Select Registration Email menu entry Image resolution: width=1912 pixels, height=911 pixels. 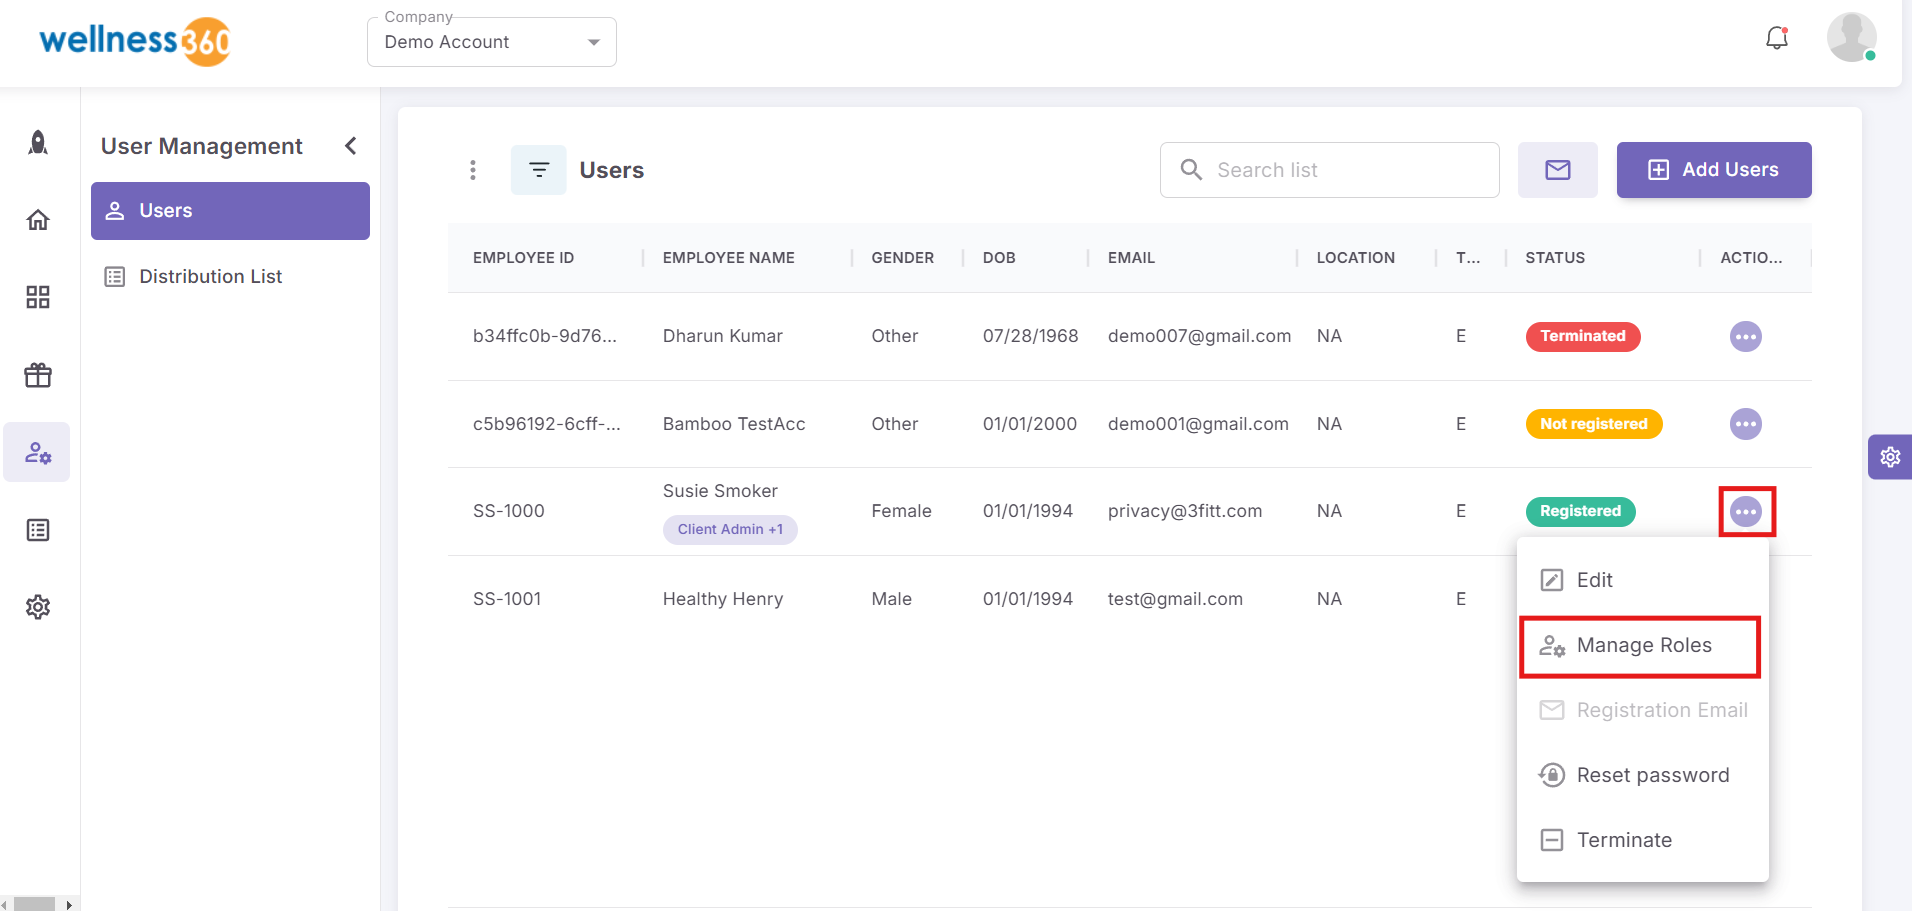1643,710
